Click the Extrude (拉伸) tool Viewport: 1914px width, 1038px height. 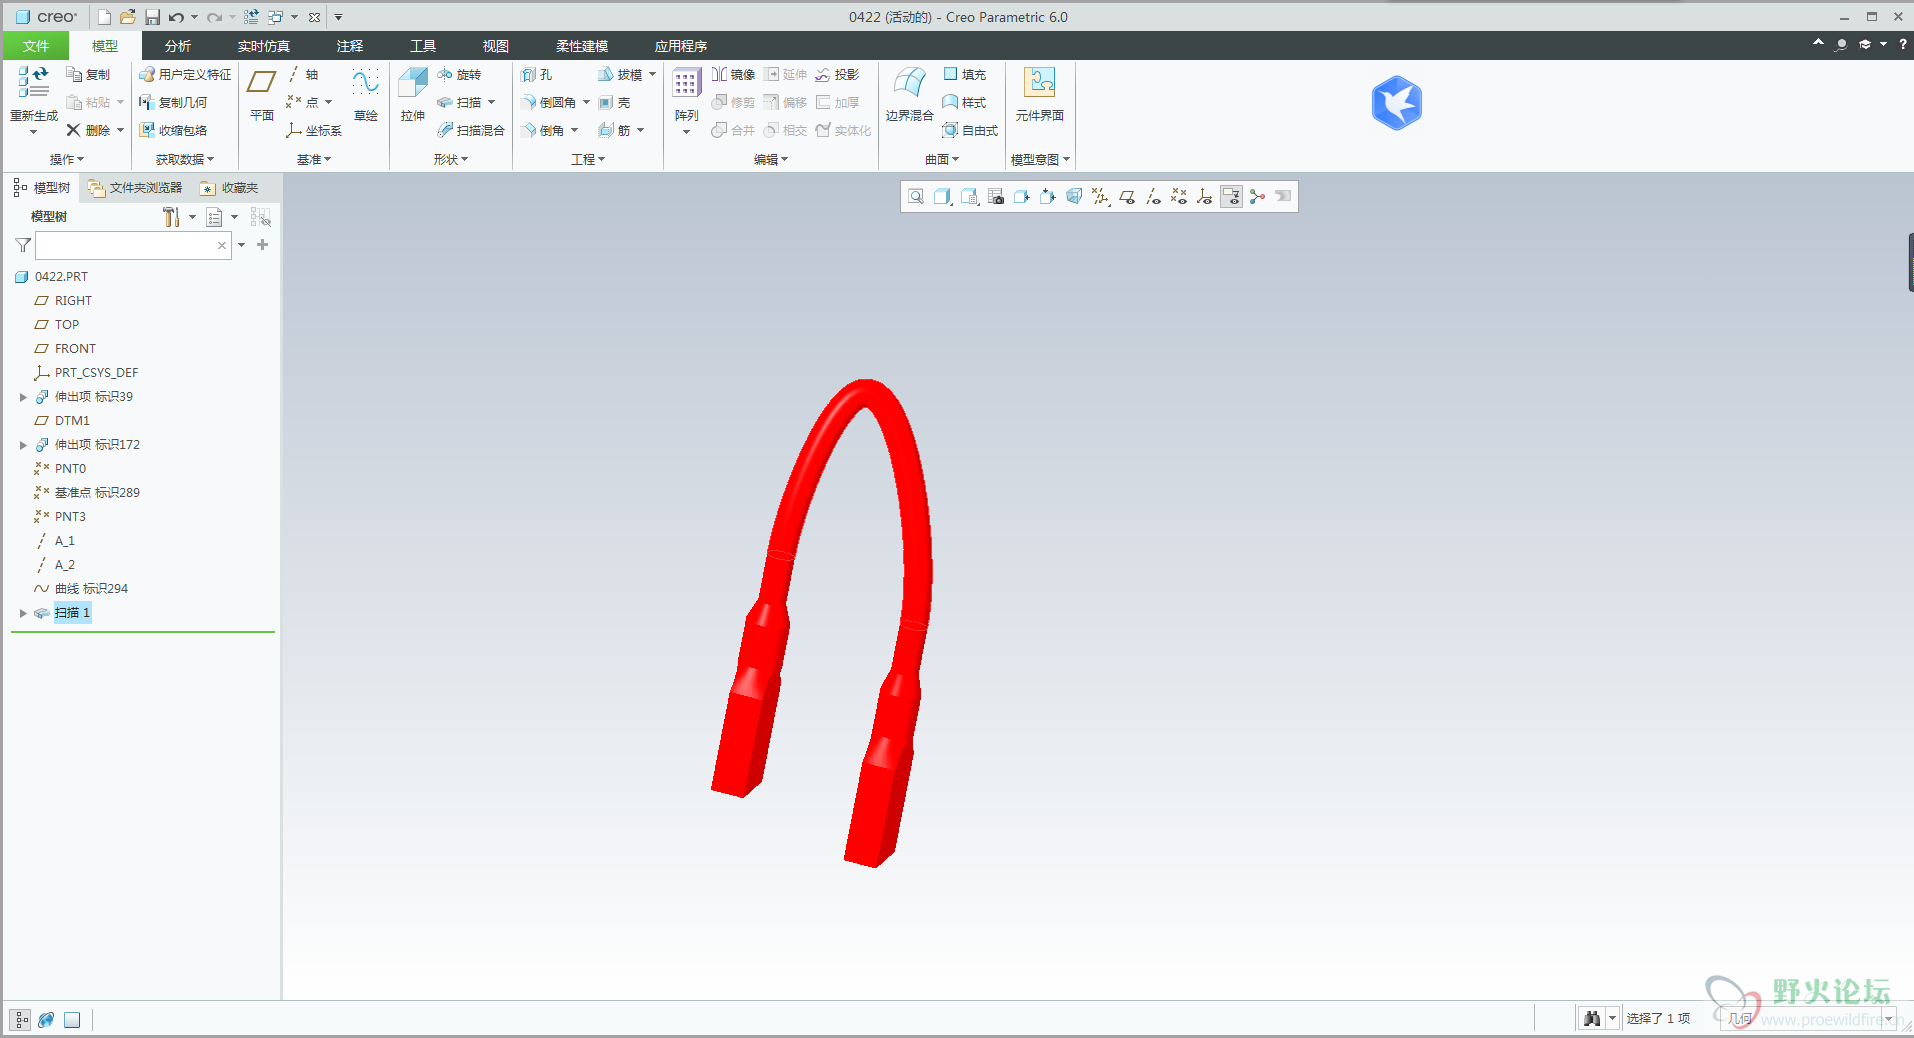[413, 95]
